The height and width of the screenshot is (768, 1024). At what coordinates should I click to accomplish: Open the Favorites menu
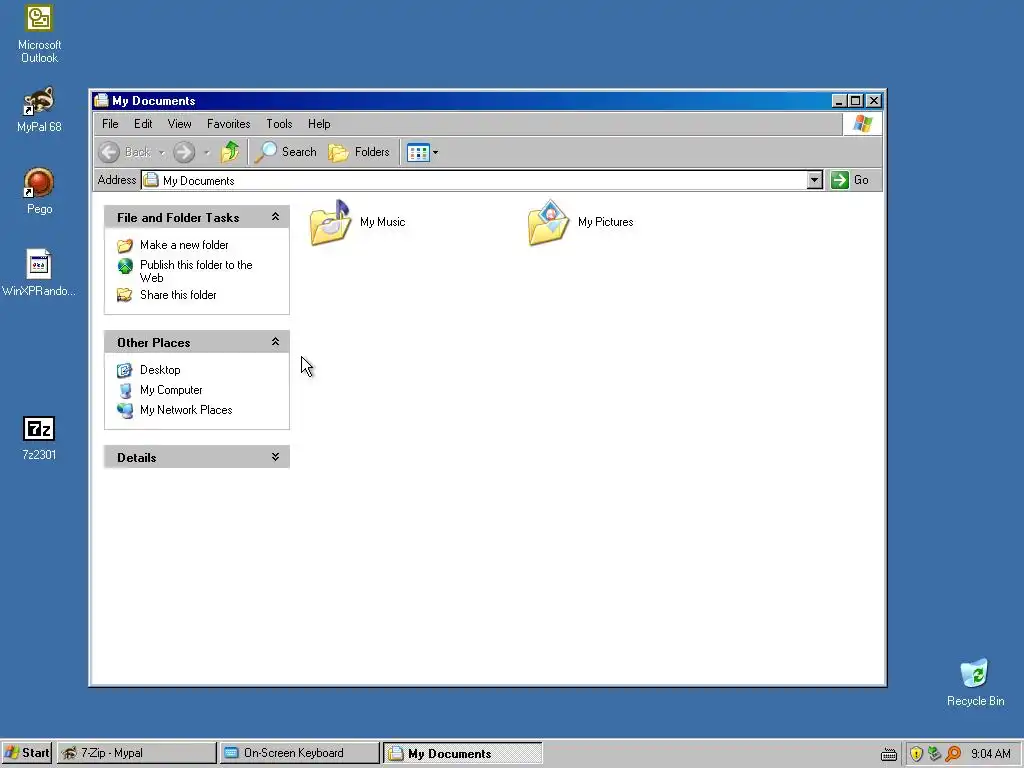click(229, 124)
